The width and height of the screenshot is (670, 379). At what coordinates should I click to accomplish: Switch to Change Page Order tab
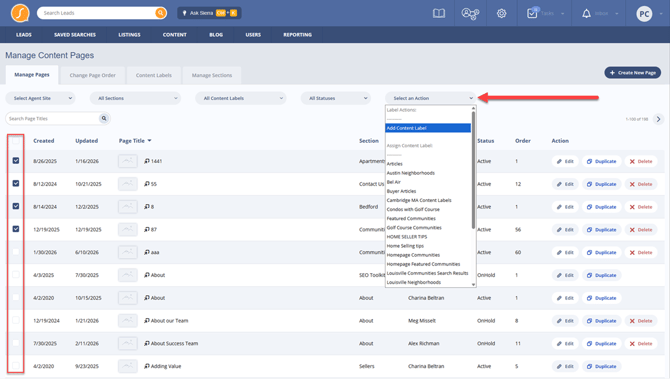point(93,75)
